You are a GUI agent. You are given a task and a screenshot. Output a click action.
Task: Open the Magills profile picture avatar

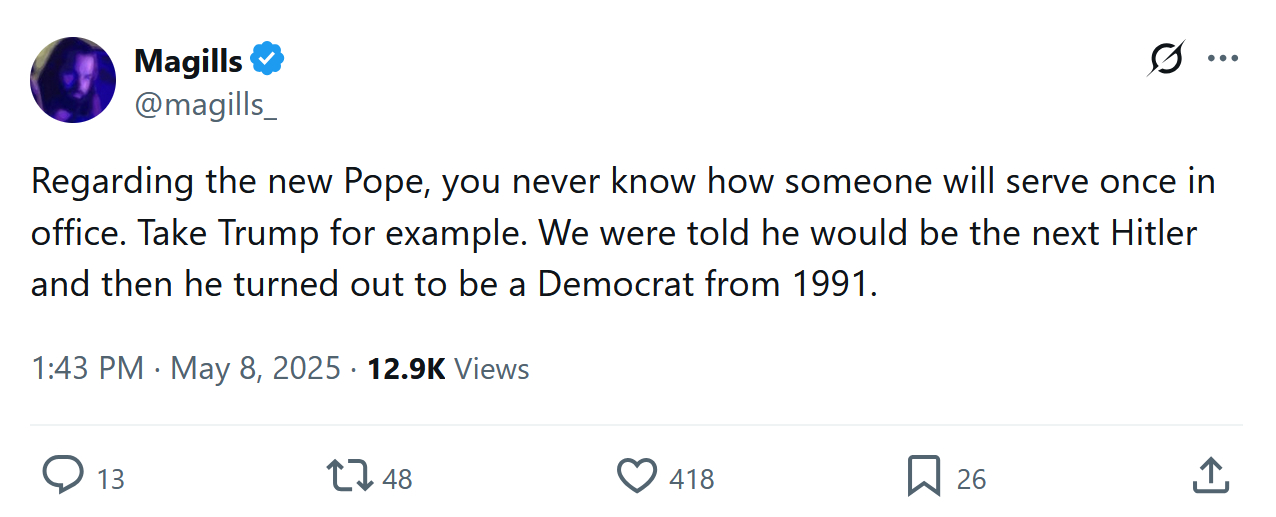point(73,80)
